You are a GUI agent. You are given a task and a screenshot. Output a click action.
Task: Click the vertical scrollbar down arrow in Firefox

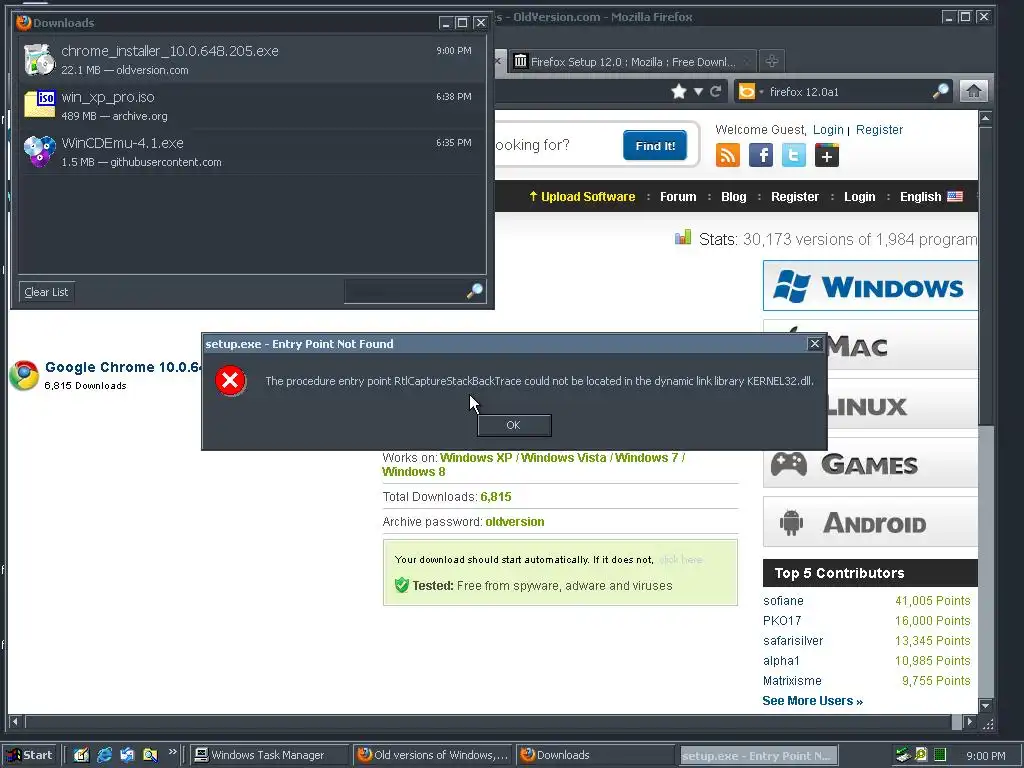(x=985, y=705)
